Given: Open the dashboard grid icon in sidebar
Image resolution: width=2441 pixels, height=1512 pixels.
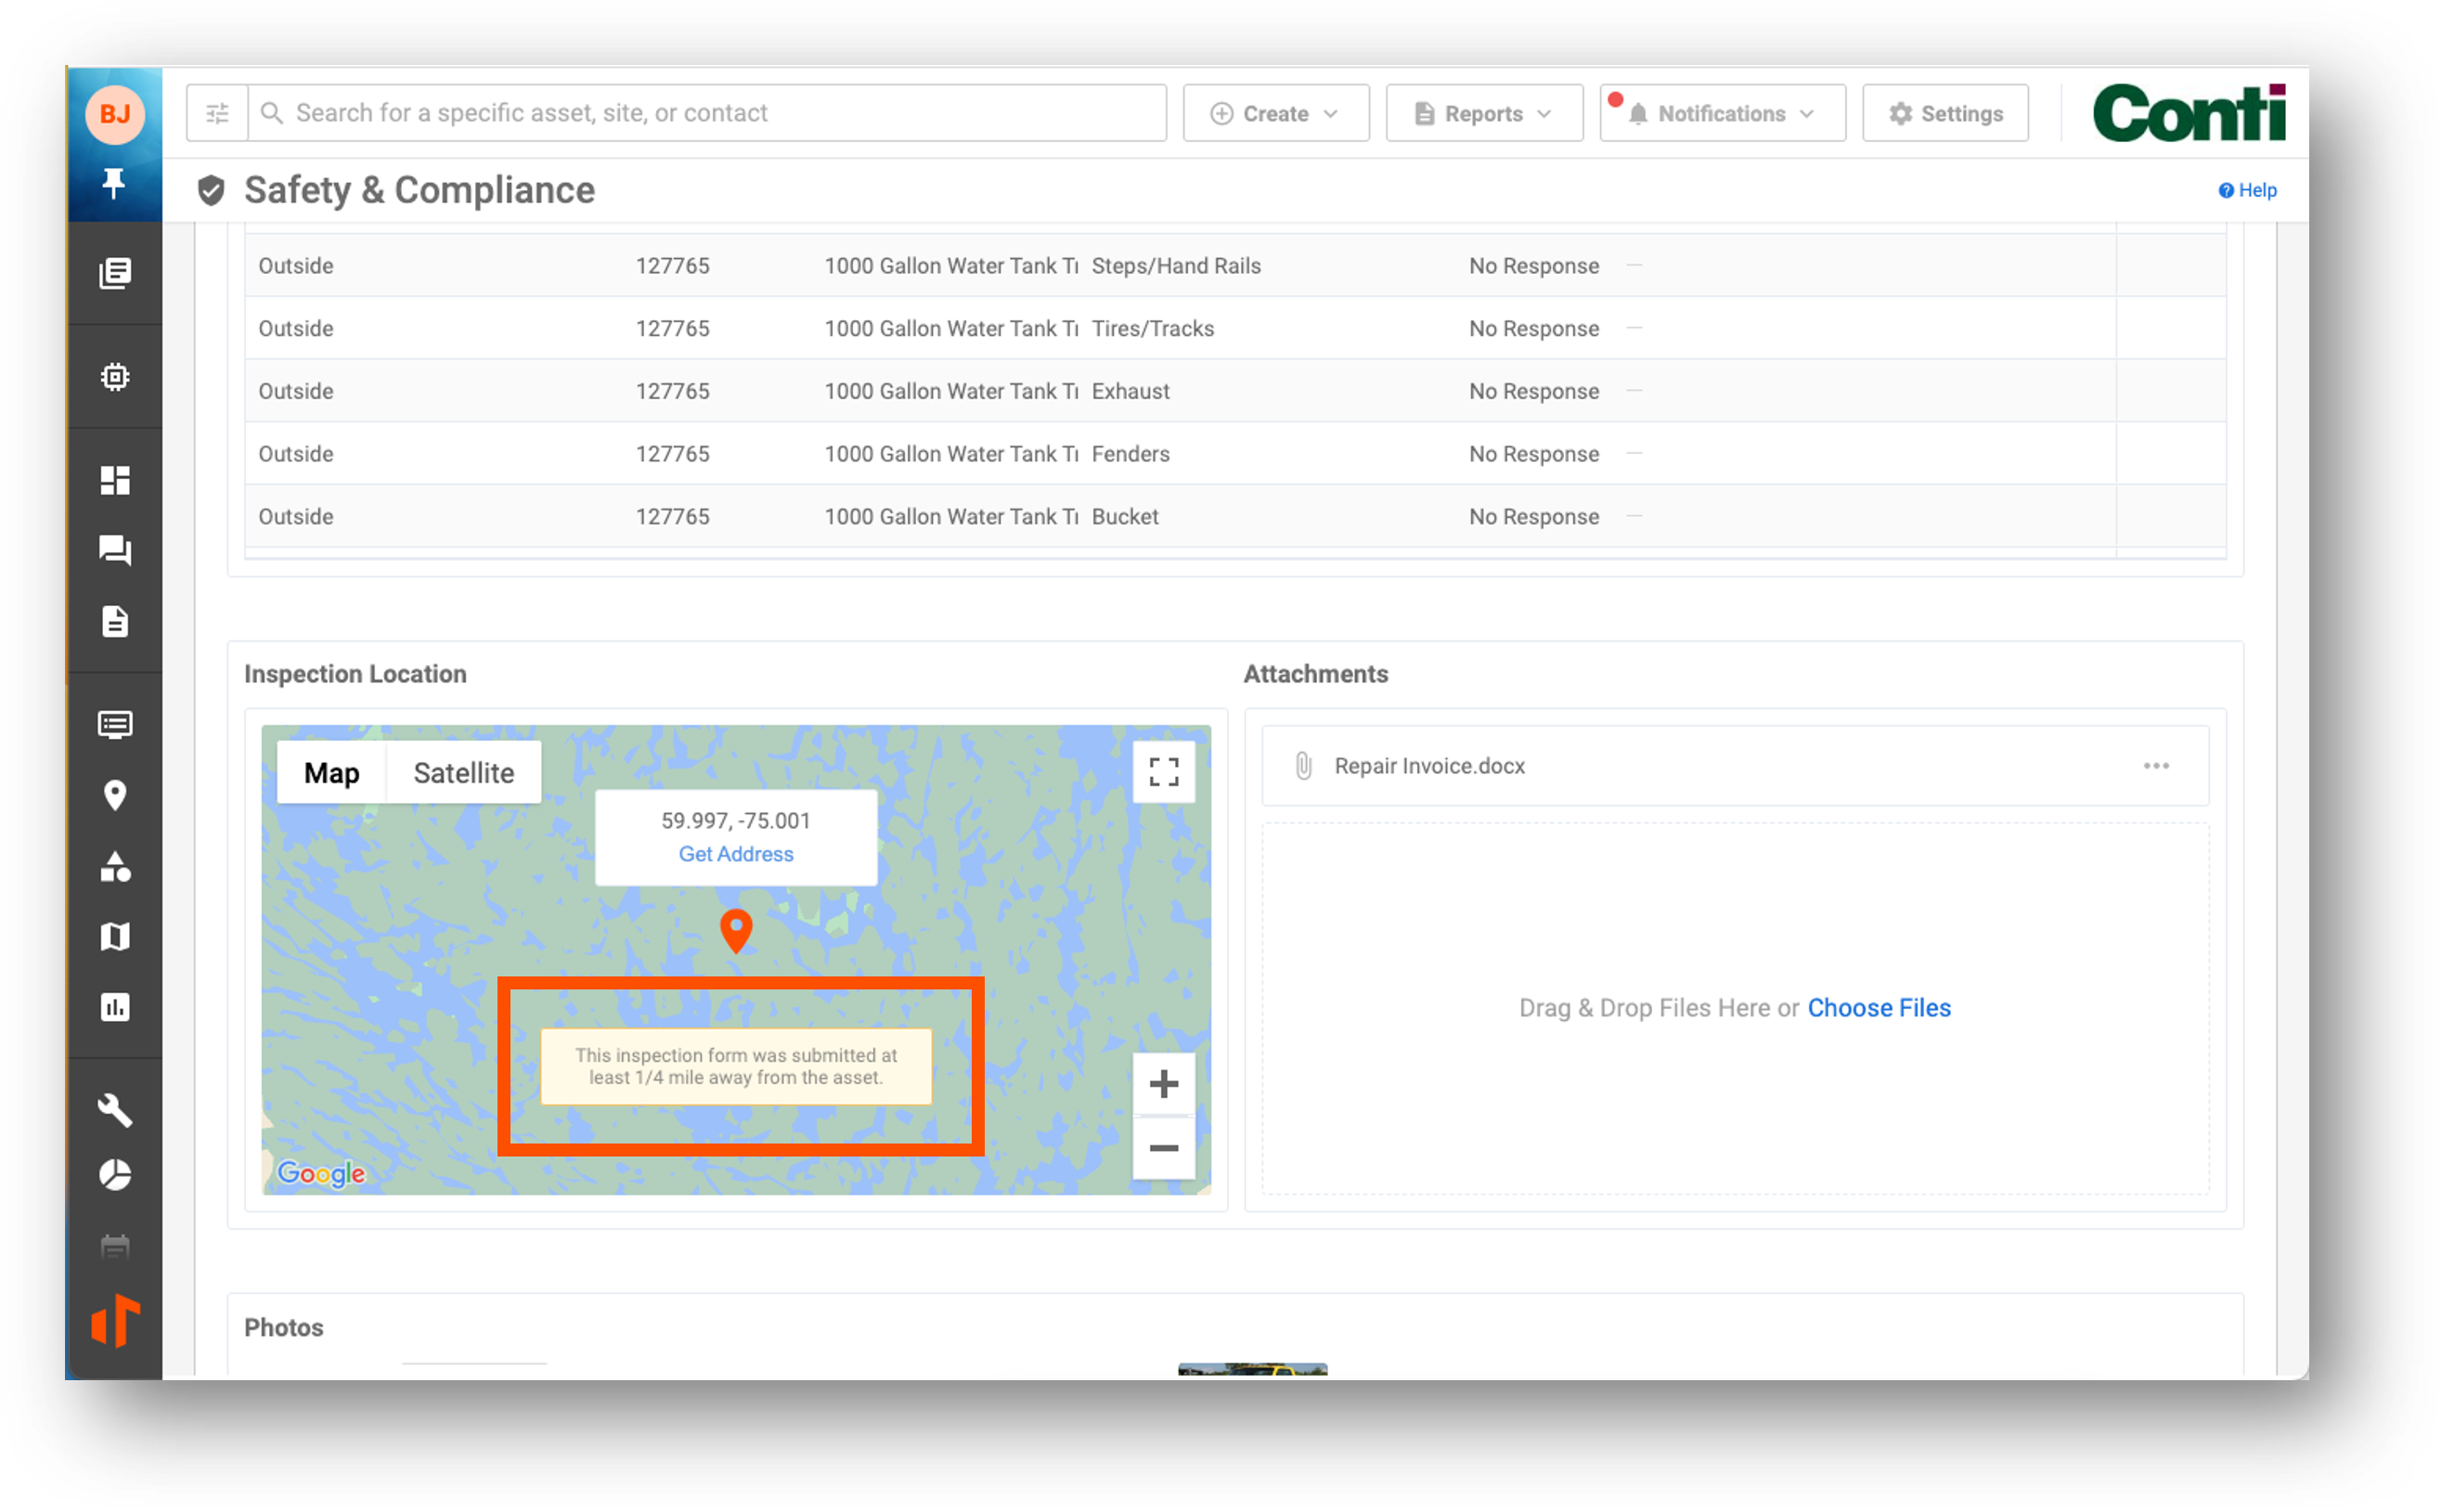Looking at the screenshot, I should pos(115,480).
